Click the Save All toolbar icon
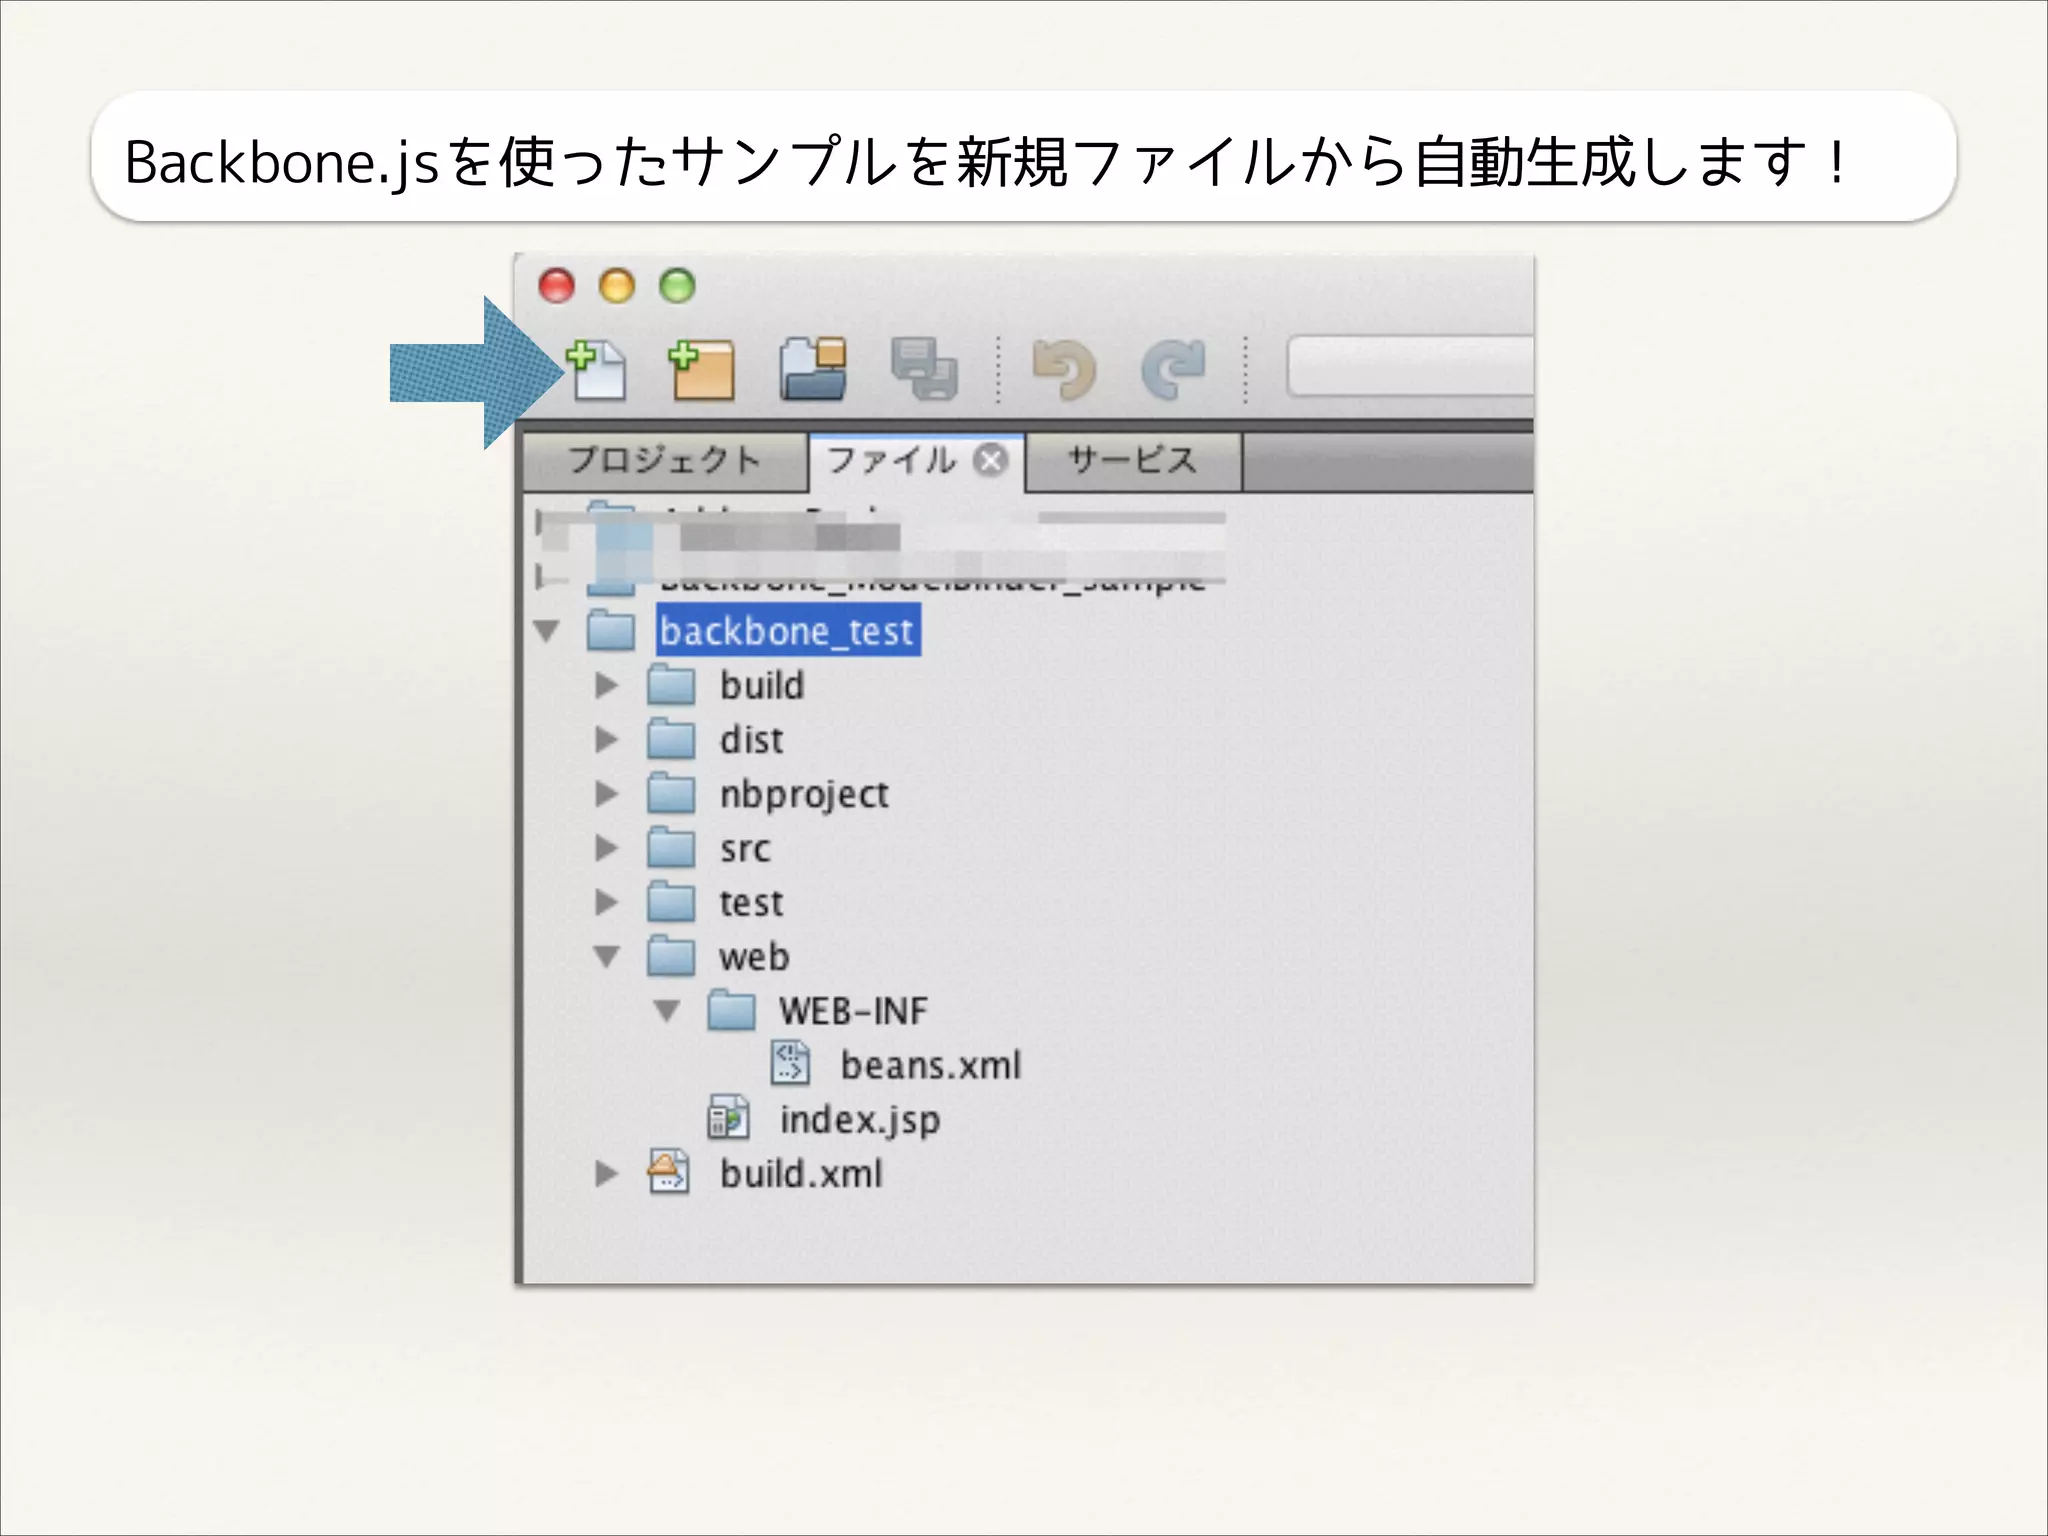The width and height of the screenshot is (2048, 1536). coord(924,370)
